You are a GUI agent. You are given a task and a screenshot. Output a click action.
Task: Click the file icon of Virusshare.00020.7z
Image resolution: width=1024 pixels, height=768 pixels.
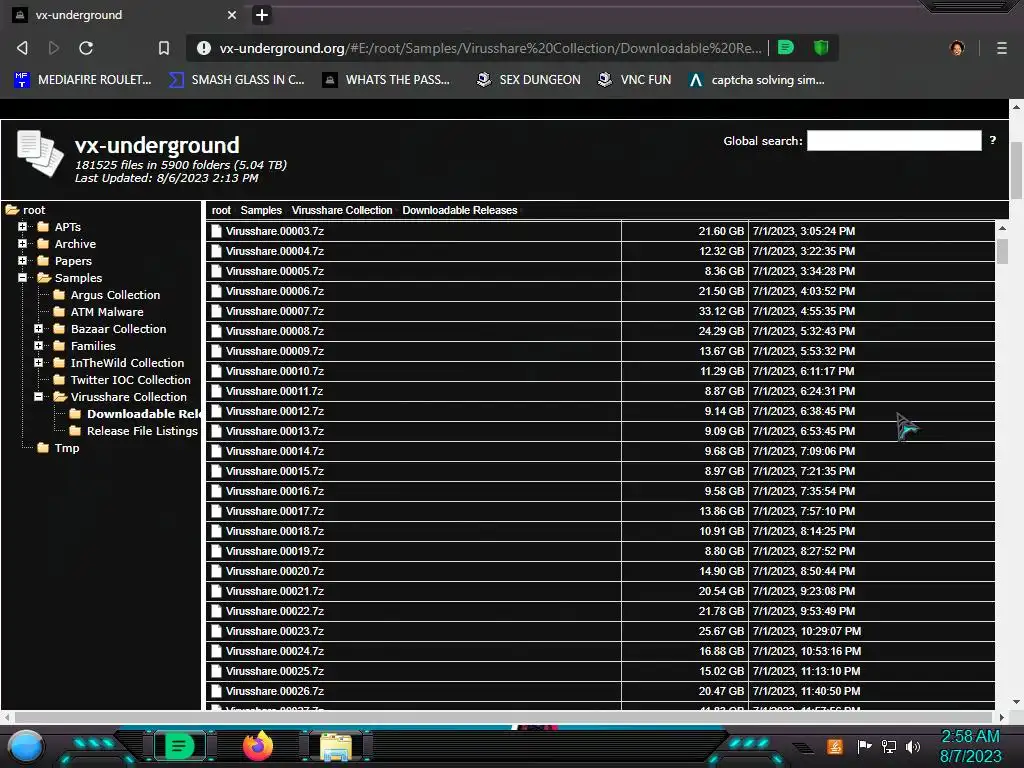coord(216,571)
